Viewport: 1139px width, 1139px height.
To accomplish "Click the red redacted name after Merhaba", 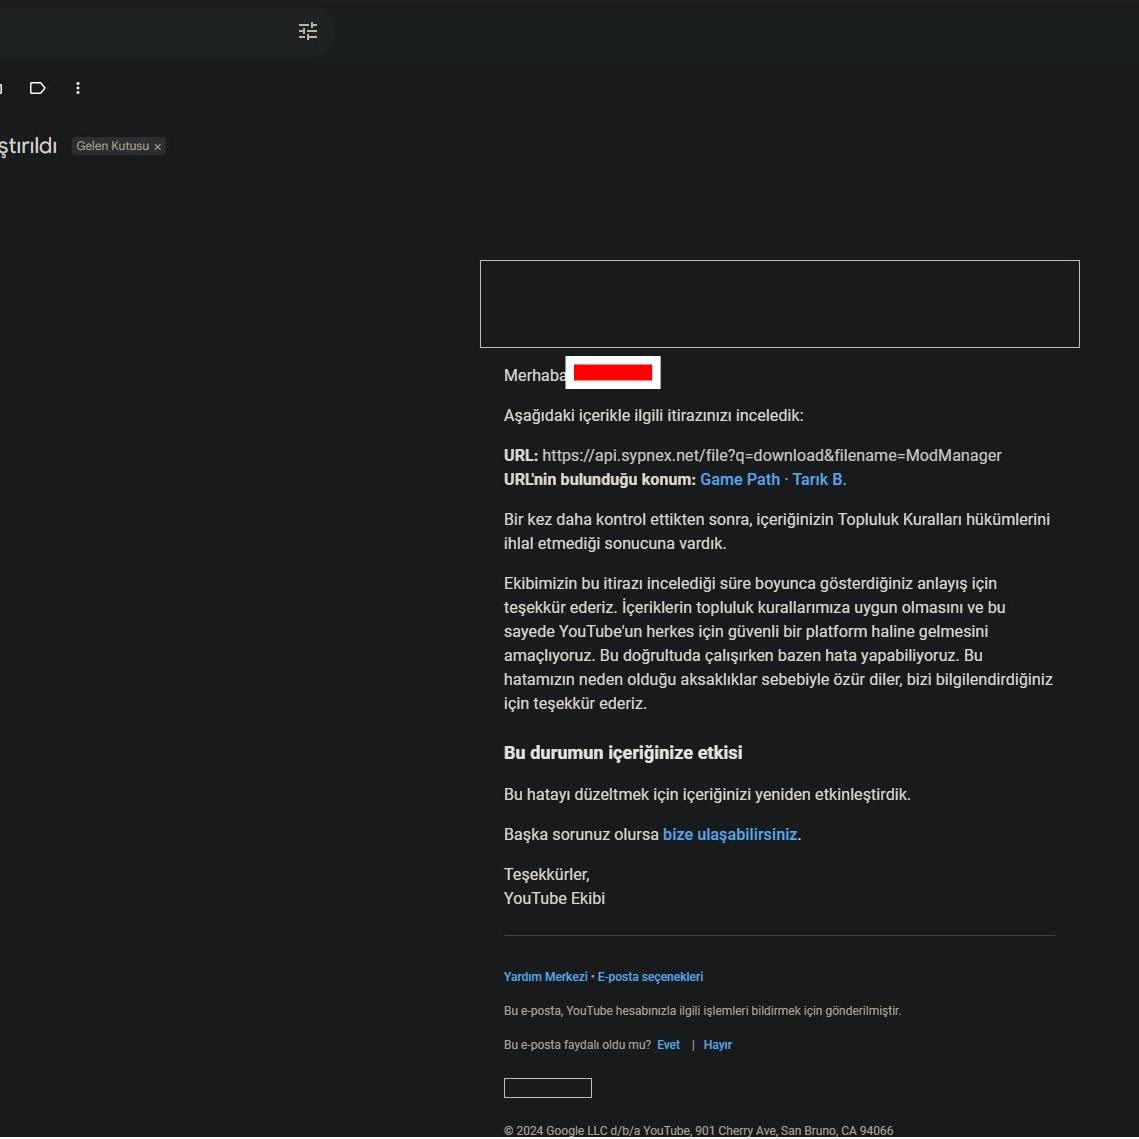I will [x=612, y=373].
